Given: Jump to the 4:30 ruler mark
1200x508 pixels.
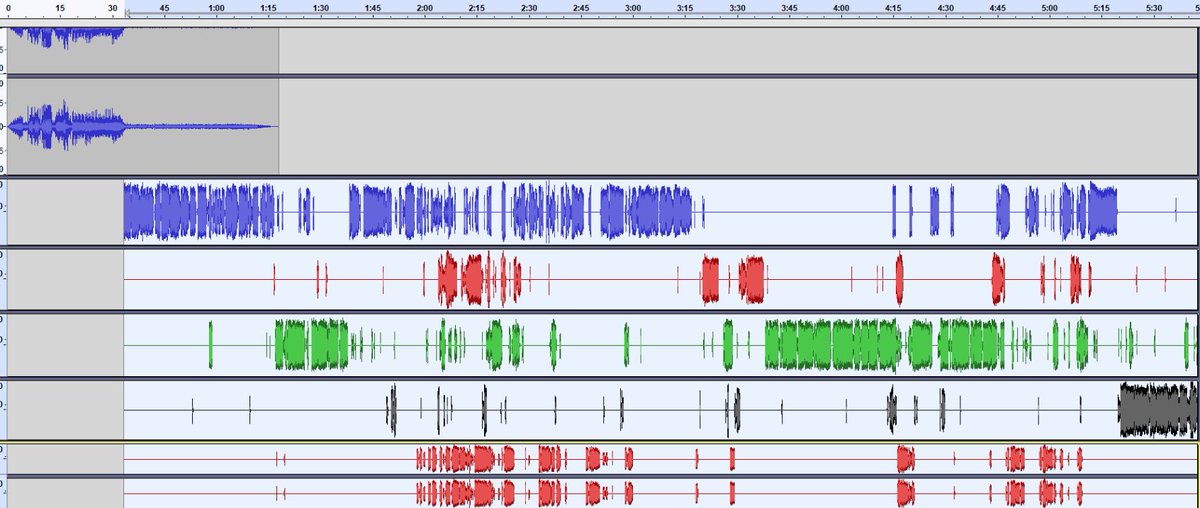Looking at the screenshot, I should point(944,7).
